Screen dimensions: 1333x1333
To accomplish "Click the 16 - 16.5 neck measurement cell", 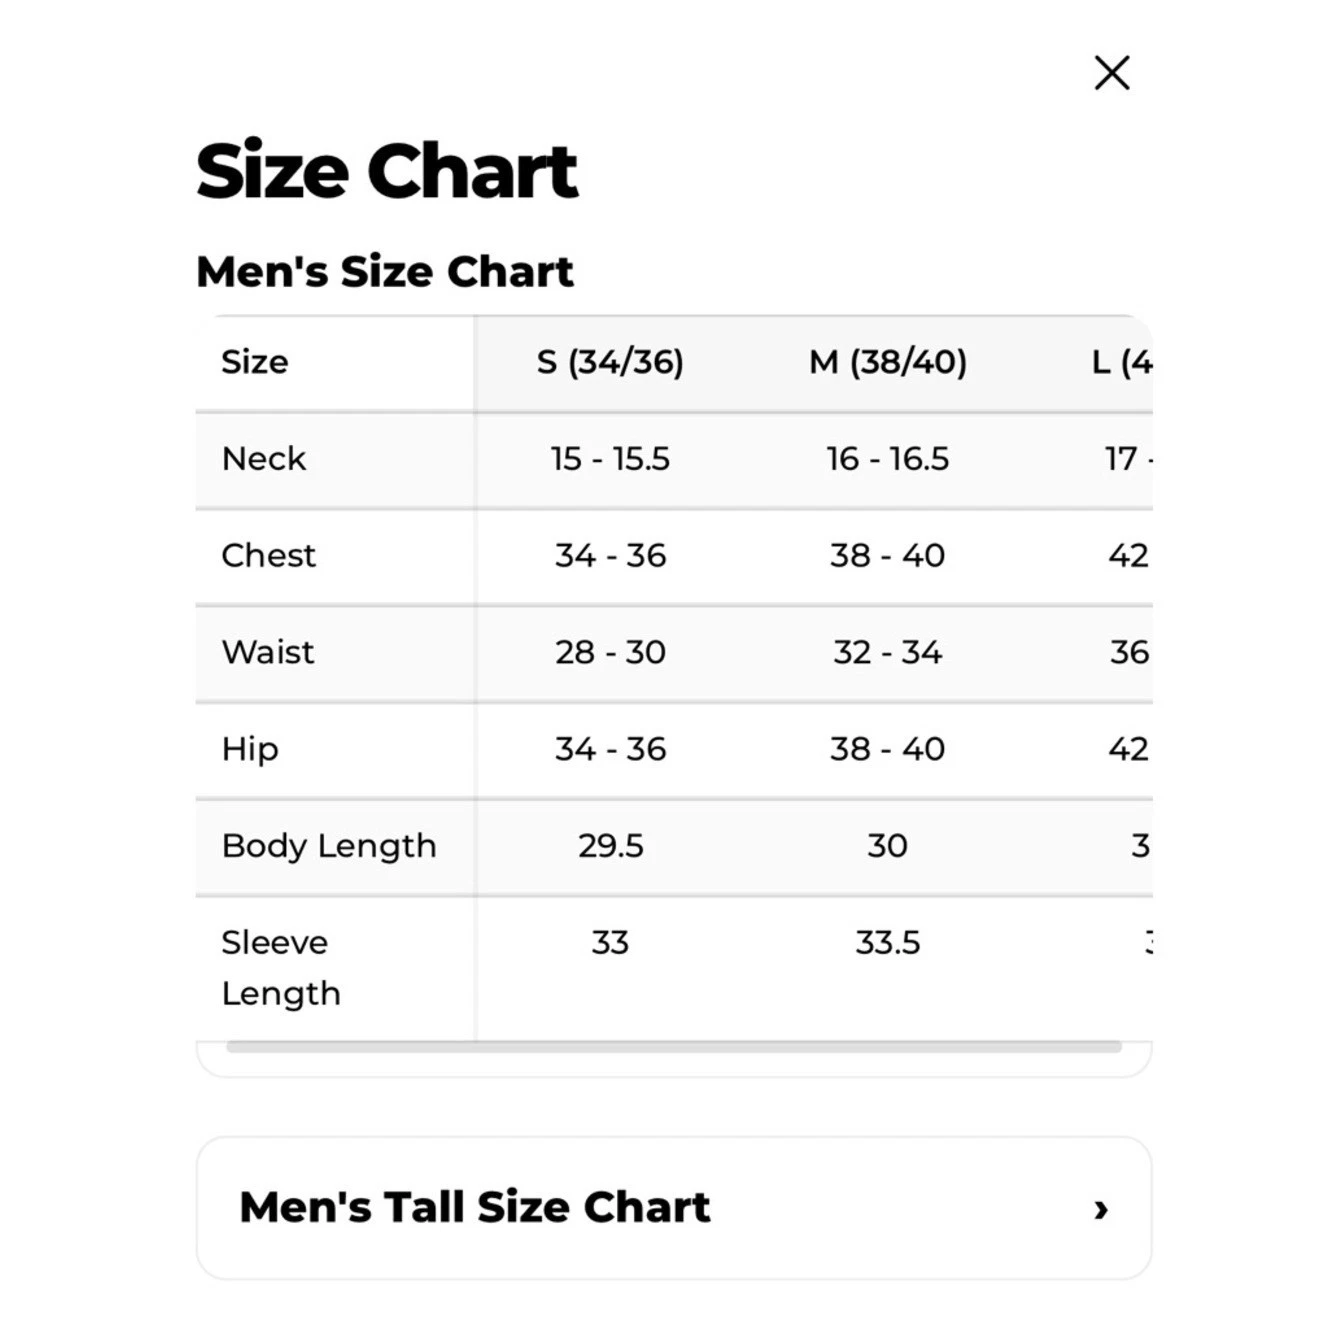I will pos(888,458).
